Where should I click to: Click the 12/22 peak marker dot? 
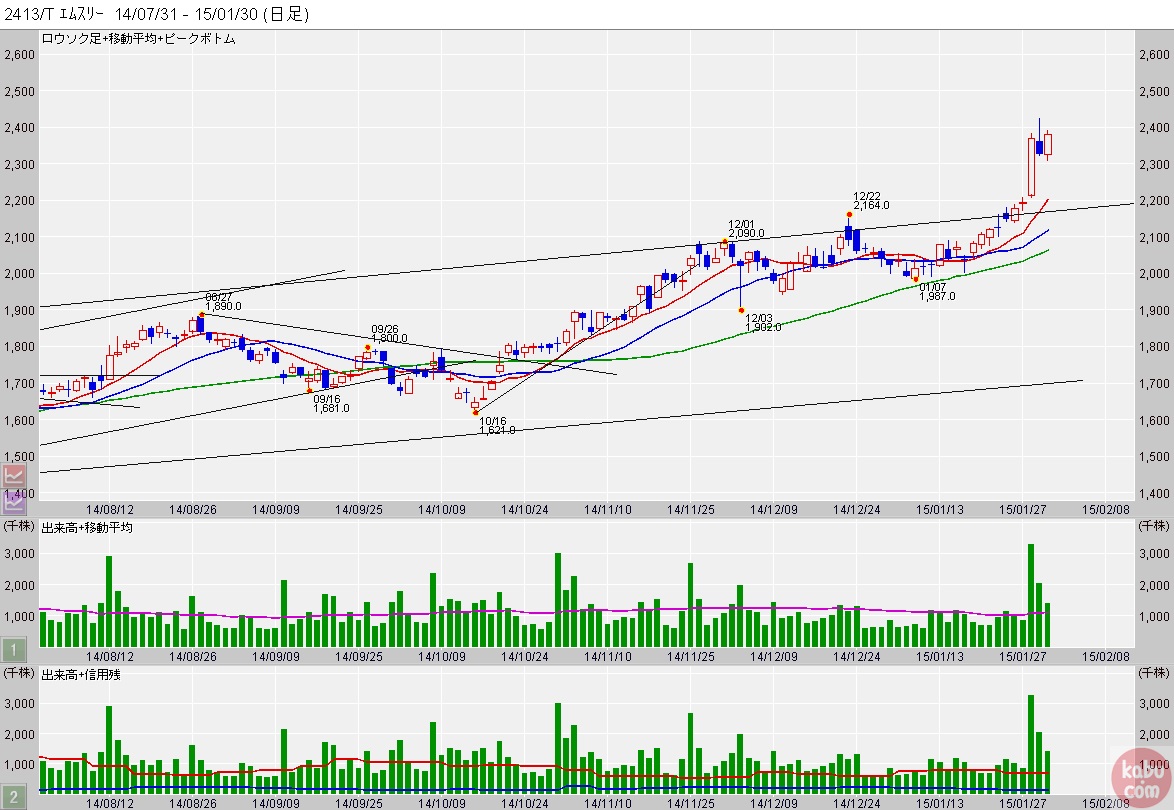point(849,214)
